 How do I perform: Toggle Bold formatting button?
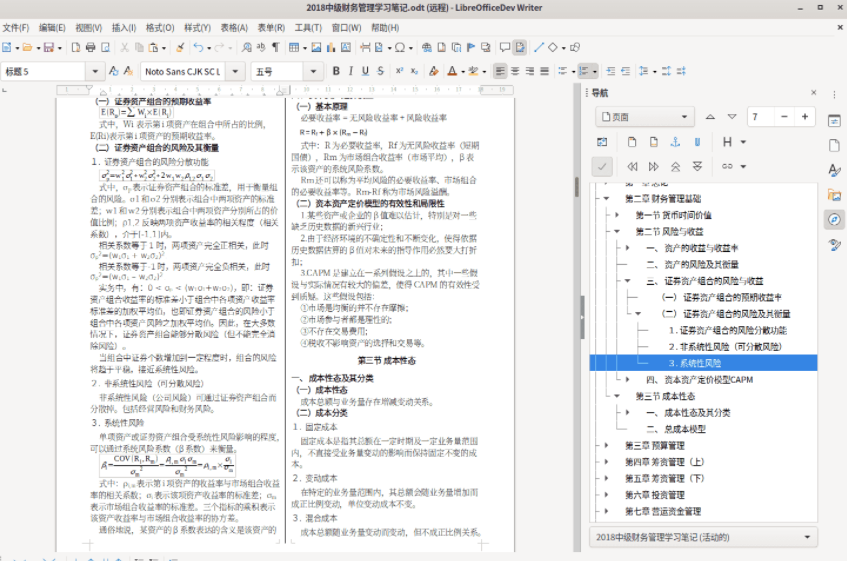pos(336,71)
